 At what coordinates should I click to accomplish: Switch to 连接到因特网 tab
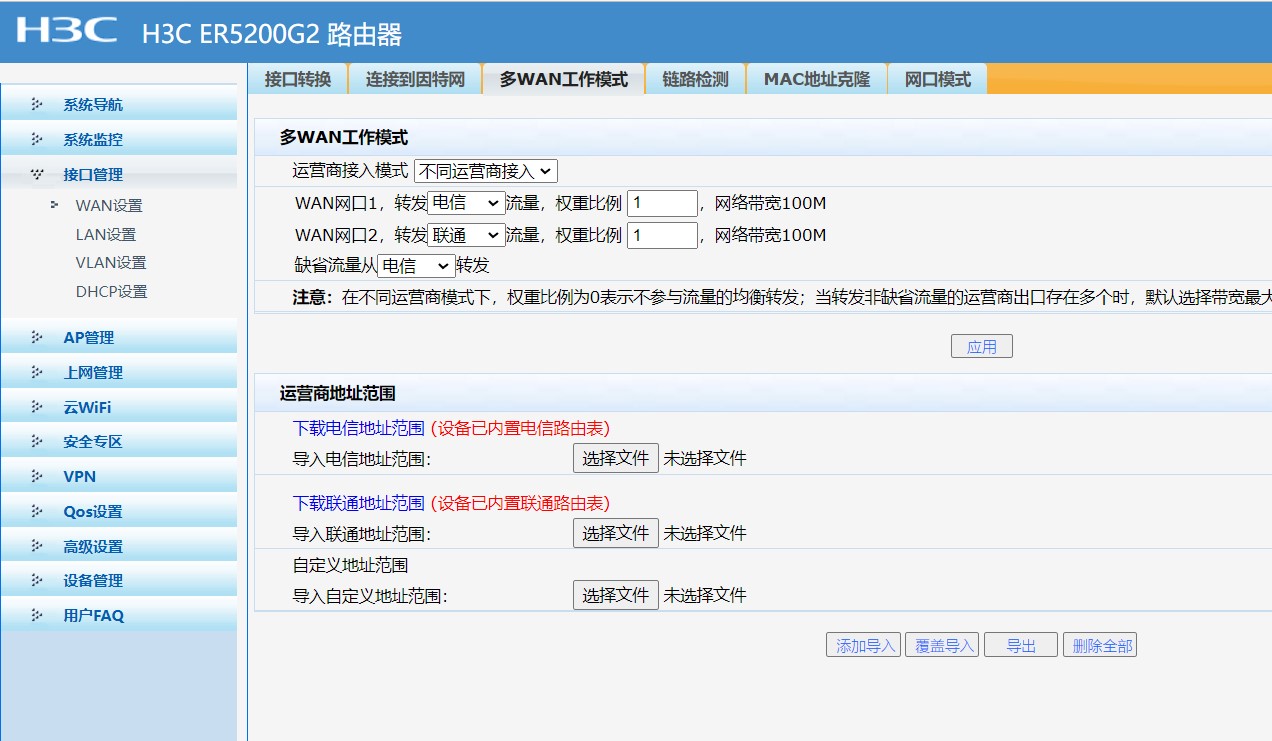pos(415,79)
